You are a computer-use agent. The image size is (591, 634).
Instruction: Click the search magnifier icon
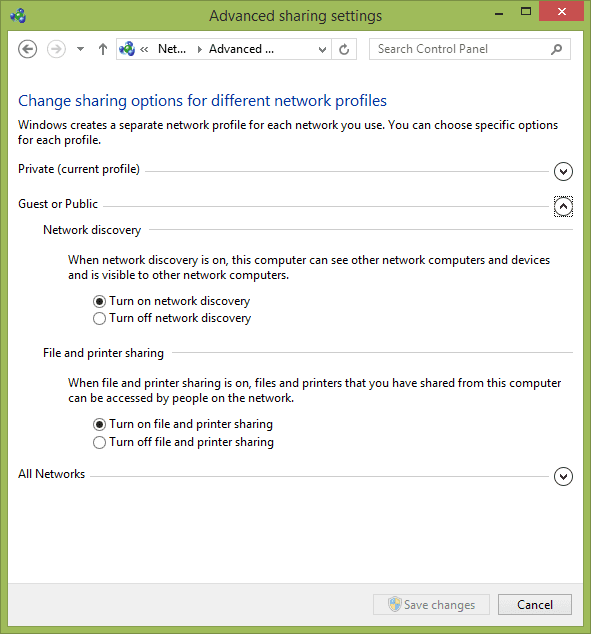click(x=556, y=49)
